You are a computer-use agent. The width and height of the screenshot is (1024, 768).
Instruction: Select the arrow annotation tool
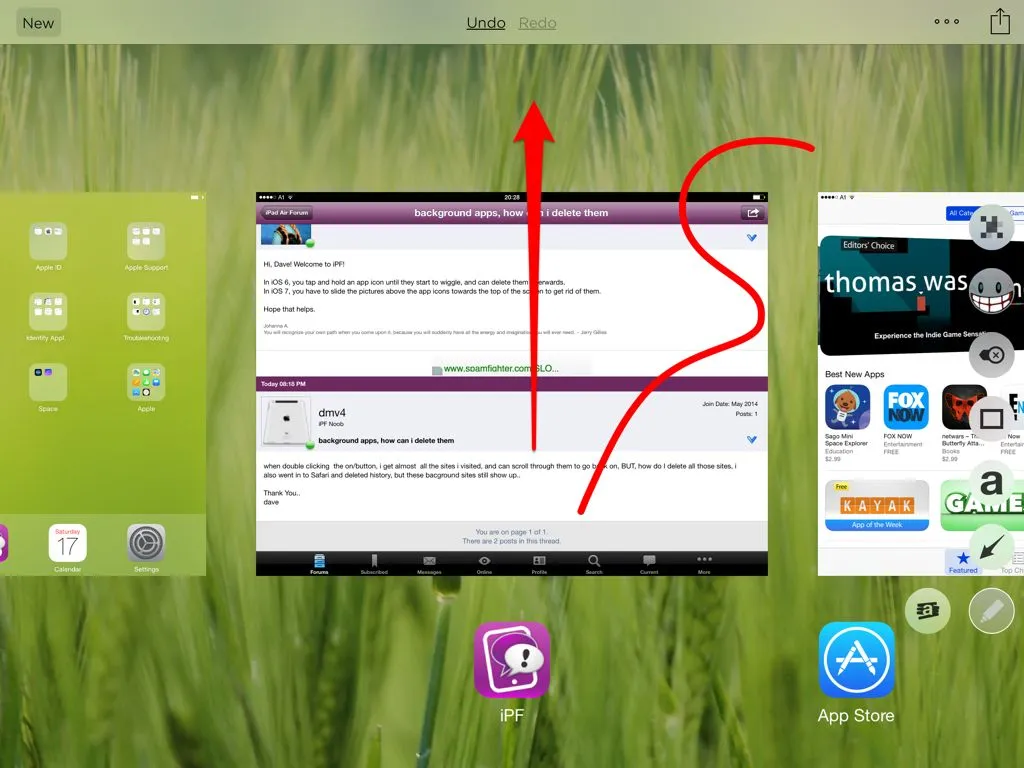click(x=991, y=547)
